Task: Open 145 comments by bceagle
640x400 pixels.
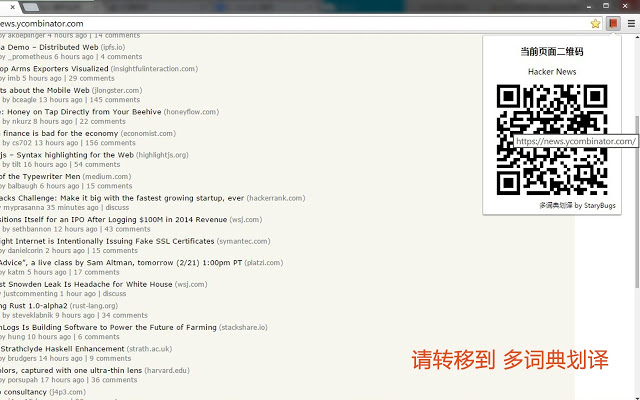Action: (114, 100)
